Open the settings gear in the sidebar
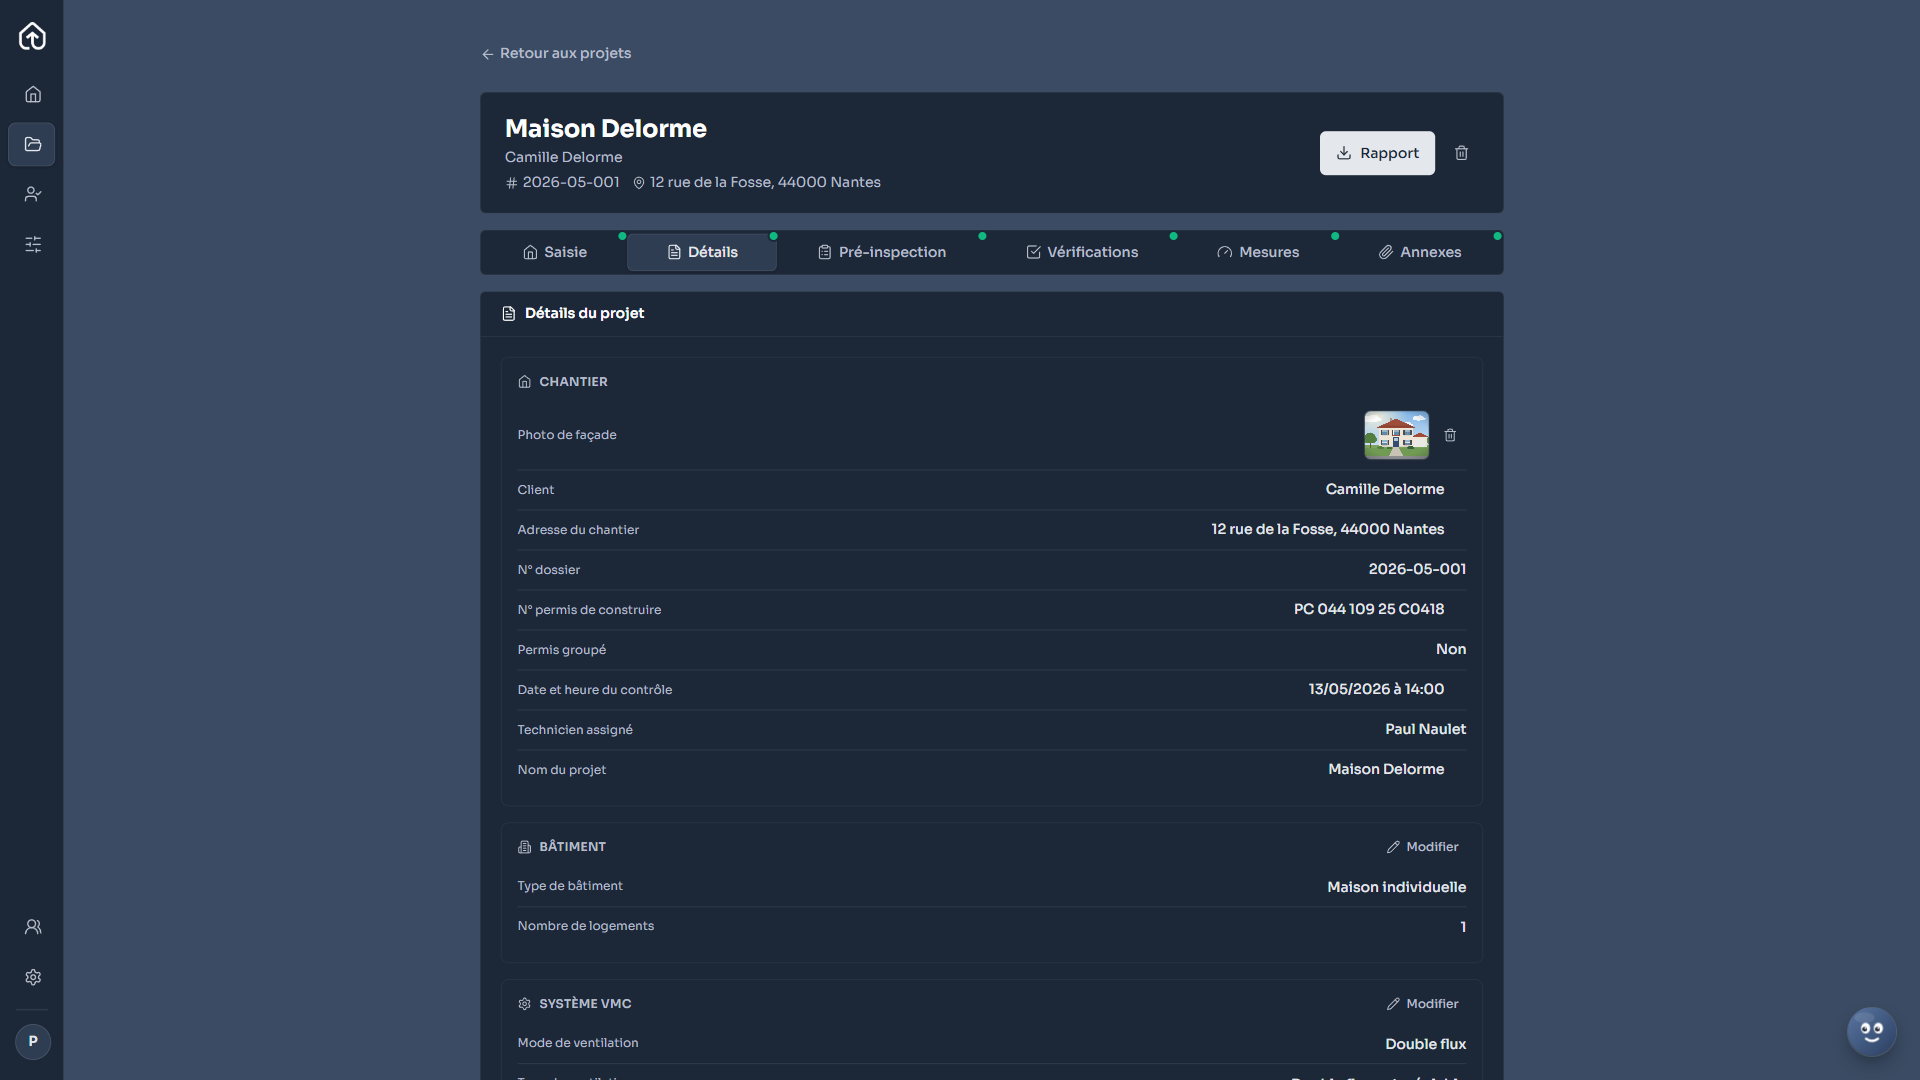The width and height of the screenshot is (1920, 1080). click(x=33, y=977)
